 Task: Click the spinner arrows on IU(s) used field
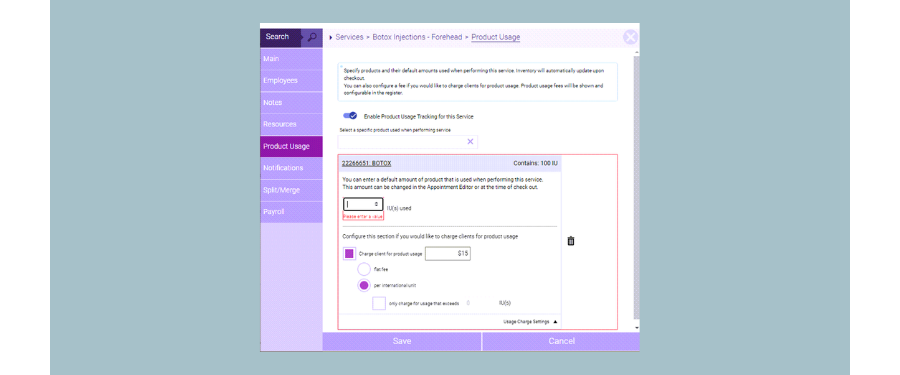click(x=377, y=204)
